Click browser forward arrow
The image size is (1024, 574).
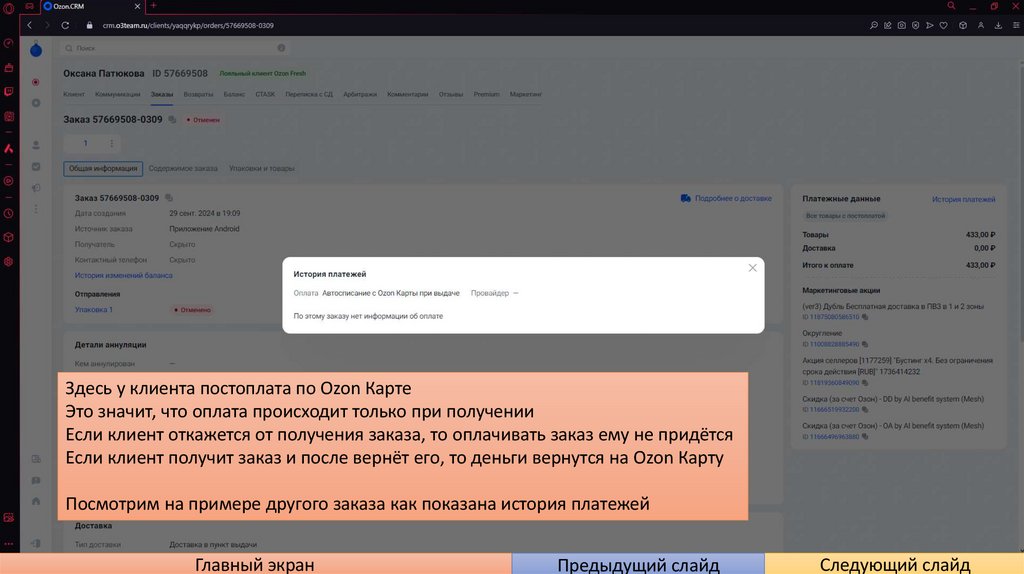47,25
